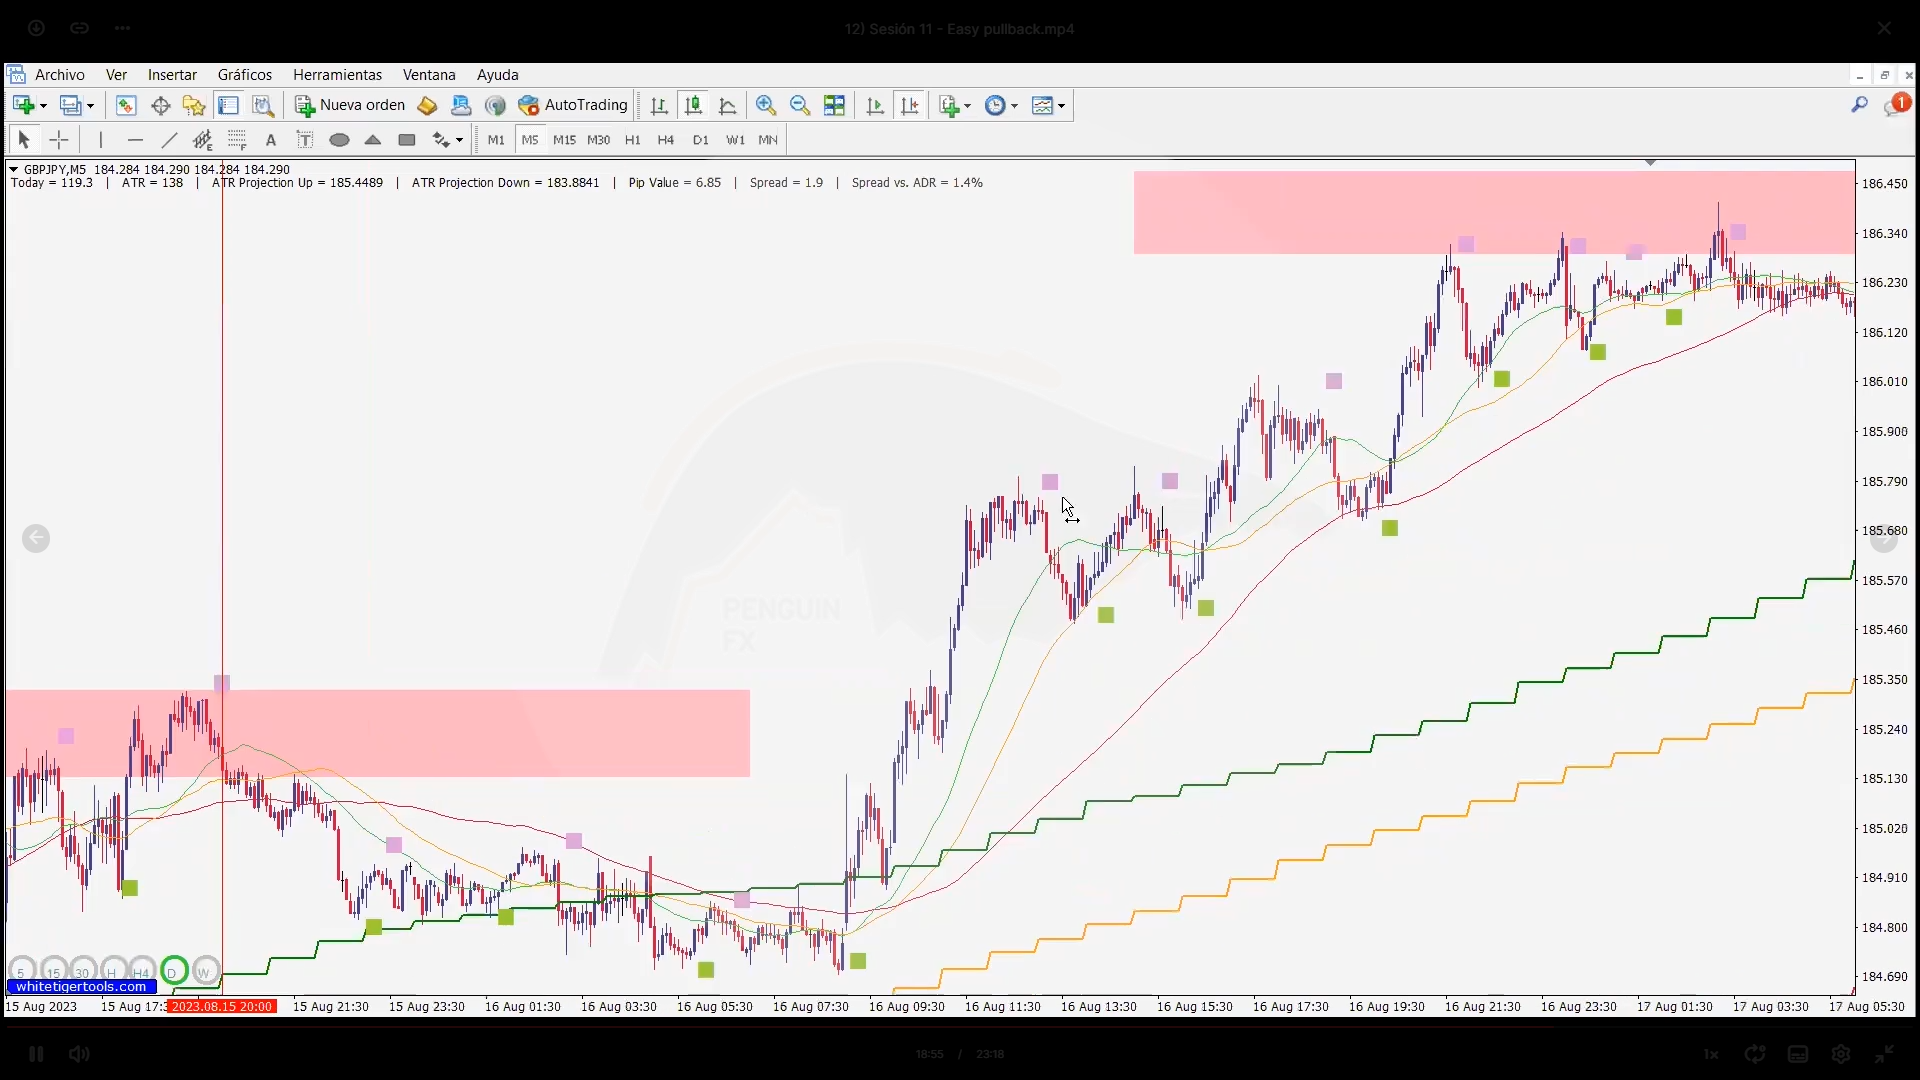Screen dimensions: 1920x1080
Task: Select the crosshair tool
Action: (x=59, y=140)
